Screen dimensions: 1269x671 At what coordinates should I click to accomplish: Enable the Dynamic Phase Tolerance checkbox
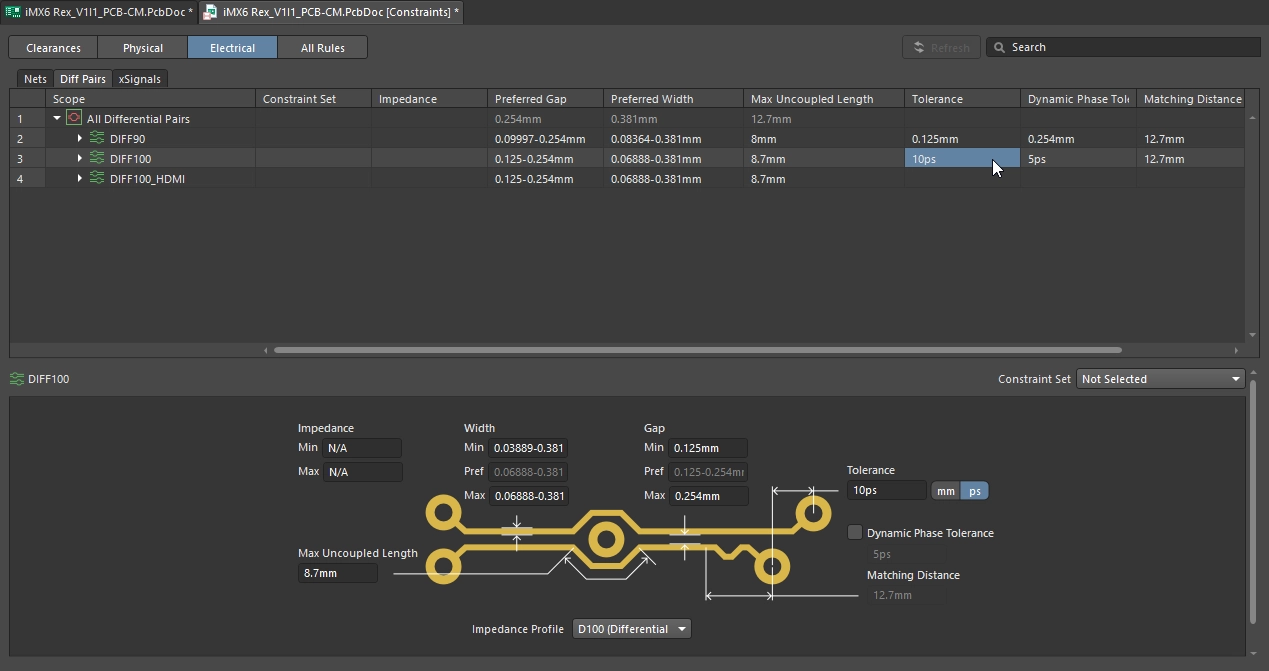pos(855,533)
